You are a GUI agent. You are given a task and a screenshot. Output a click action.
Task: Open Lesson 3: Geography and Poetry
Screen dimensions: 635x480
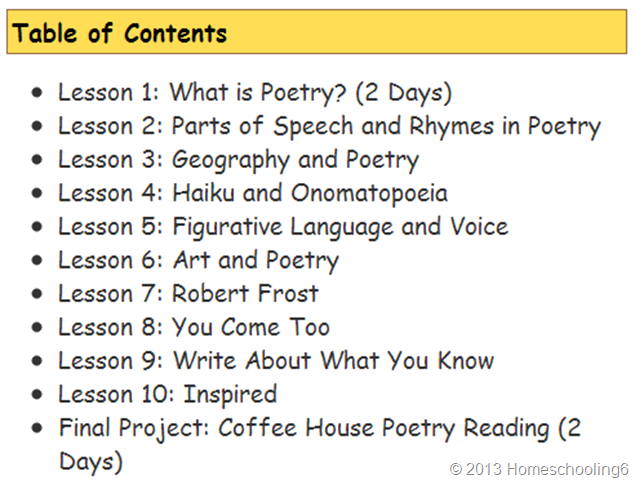pyautogui.click(x=238, y=160)
